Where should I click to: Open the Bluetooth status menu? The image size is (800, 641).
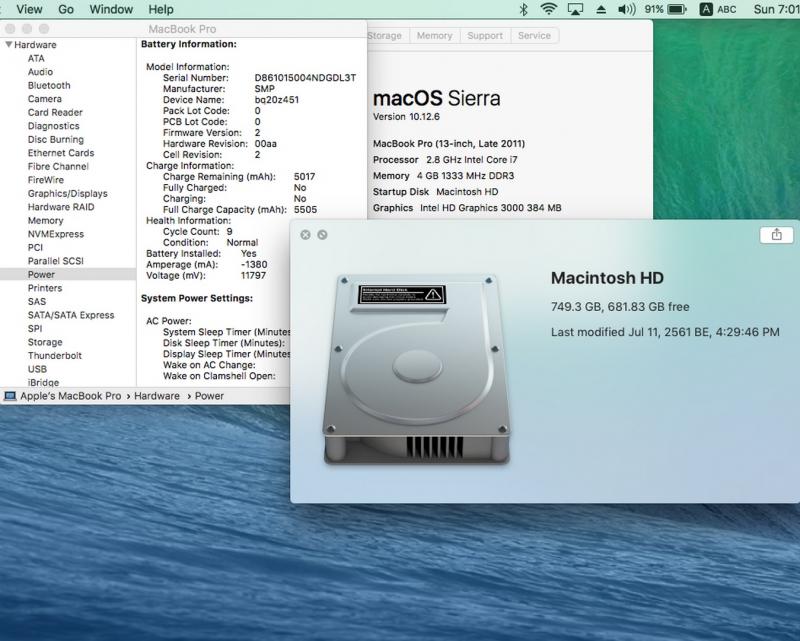[523, 9]
